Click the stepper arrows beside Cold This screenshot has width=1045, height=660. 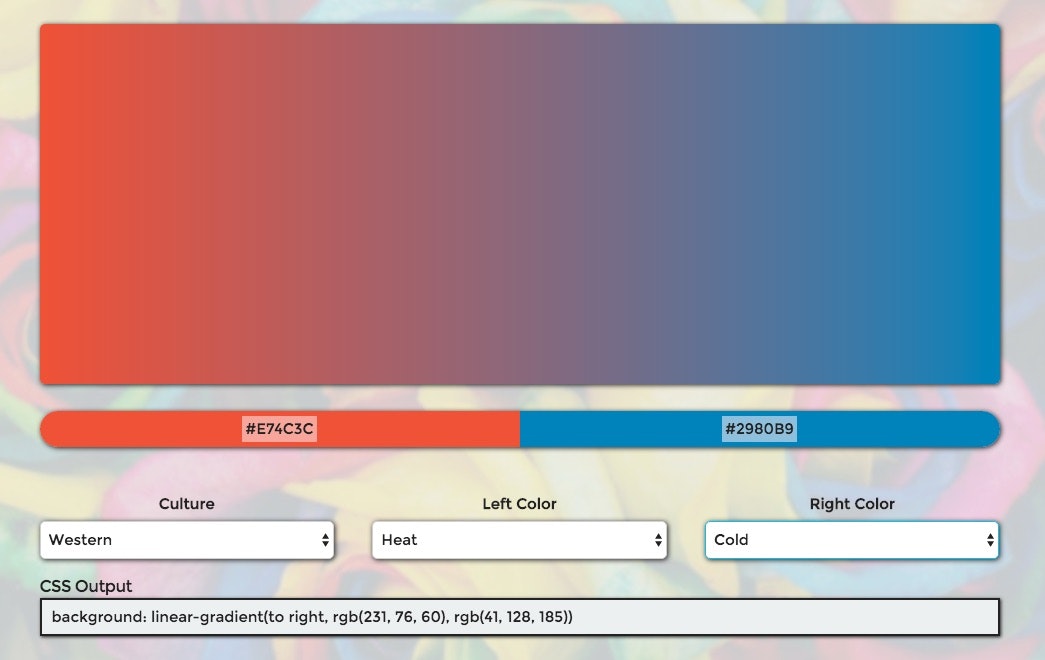pyautogui.click(x=991, y=540)
